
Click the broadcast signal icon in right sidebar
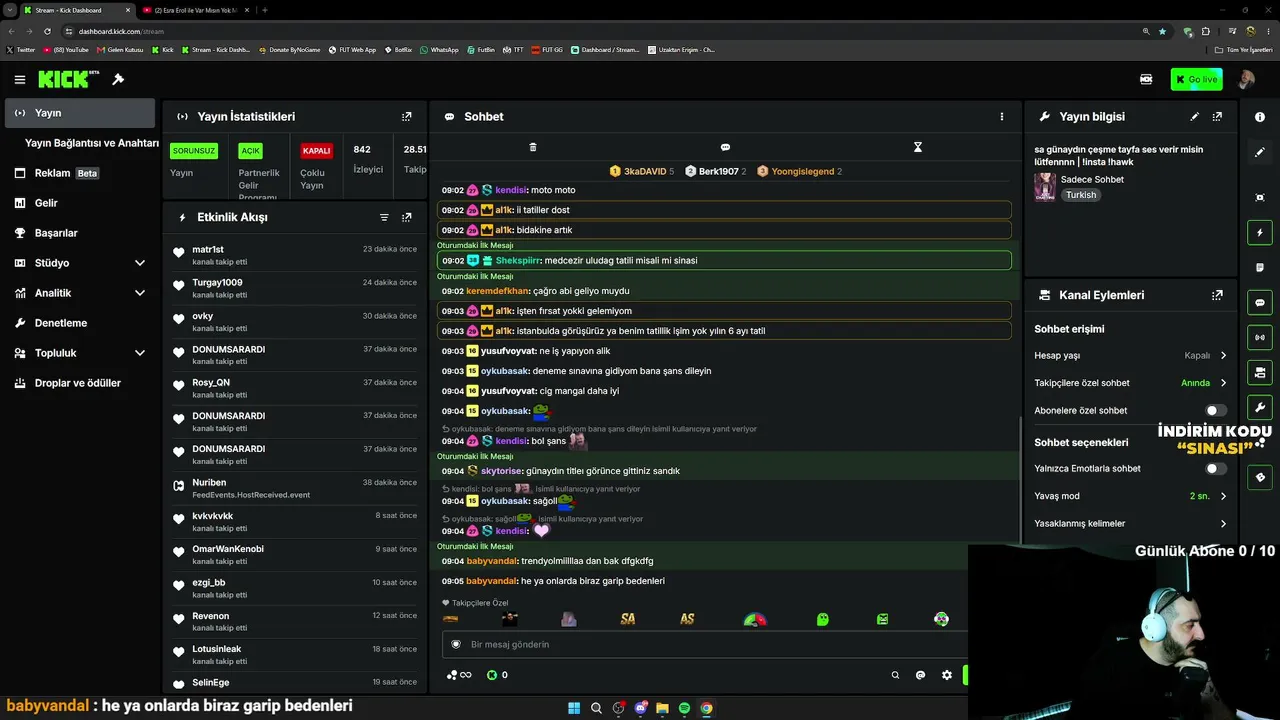click(x=1259, y=338)
